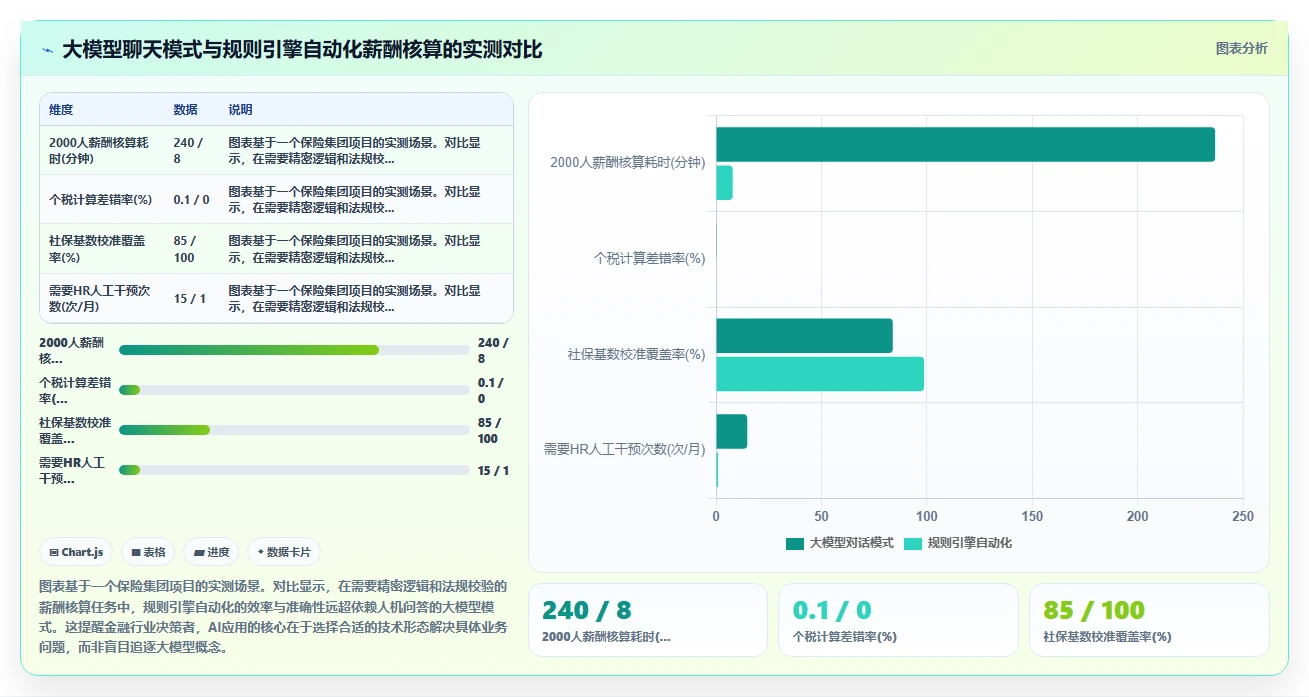
Task: Click the 说明 column header
Action: [240, 110]
